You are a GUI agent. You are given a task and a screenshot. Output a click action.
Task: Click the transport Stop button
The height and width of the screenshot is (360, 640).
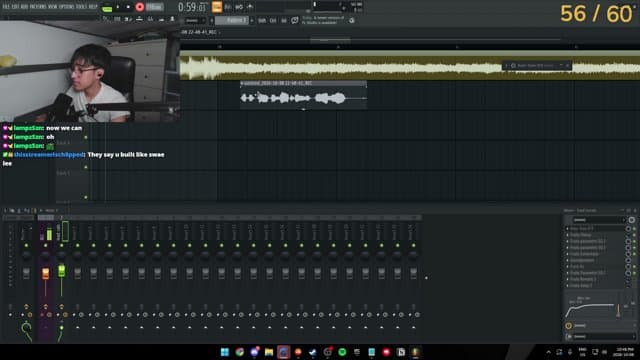(x=128, y=7)
